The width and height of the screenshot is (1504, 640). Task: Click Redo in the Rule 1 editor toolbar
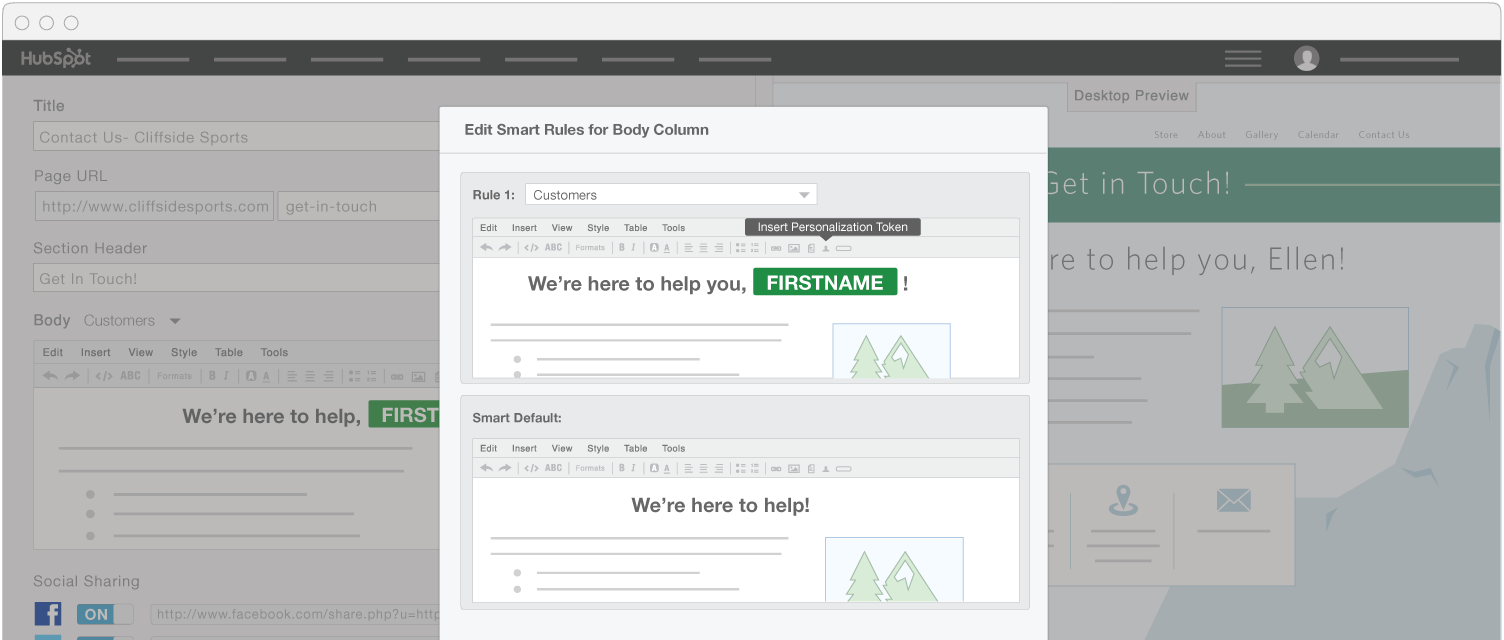pyautogui.click(x=505, y=247)
